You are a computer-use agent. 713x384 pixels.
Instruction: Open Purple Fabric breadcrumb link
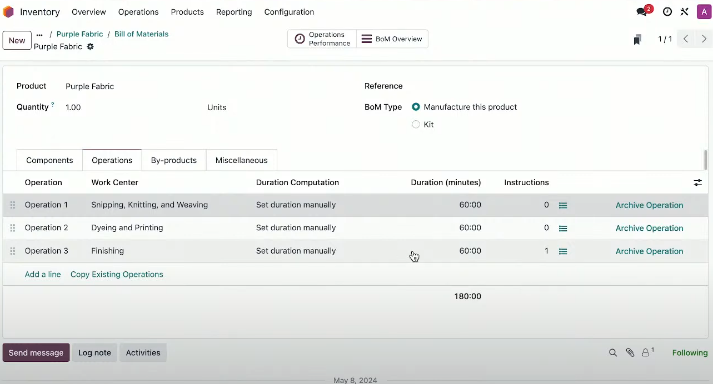pos(80,34)
